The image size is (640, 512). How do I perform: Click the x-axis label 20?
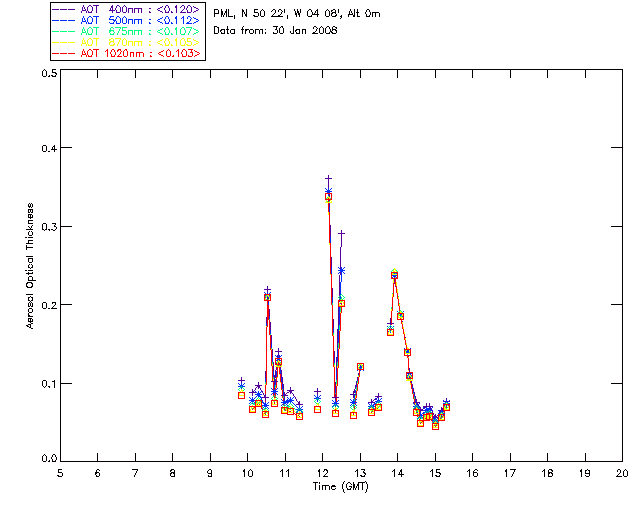(x=622, y=473)
